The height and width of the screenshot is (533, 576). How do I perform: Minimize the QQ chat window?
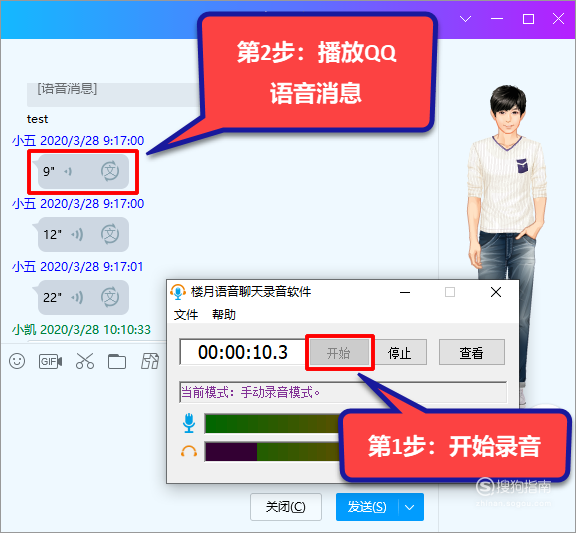coord(497,19)
